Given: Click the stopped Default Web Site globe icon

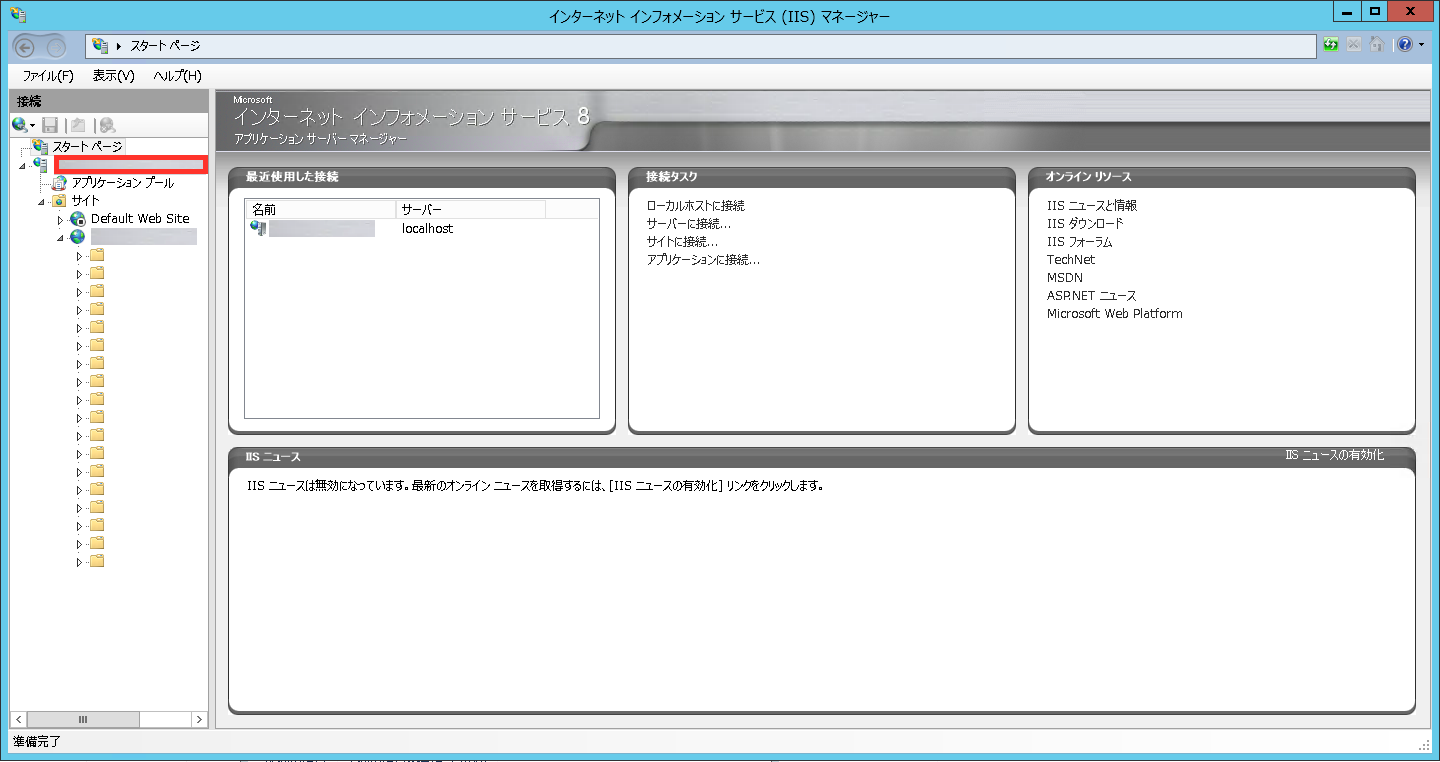Looking at the screenshot, I should tap(78, 218).
